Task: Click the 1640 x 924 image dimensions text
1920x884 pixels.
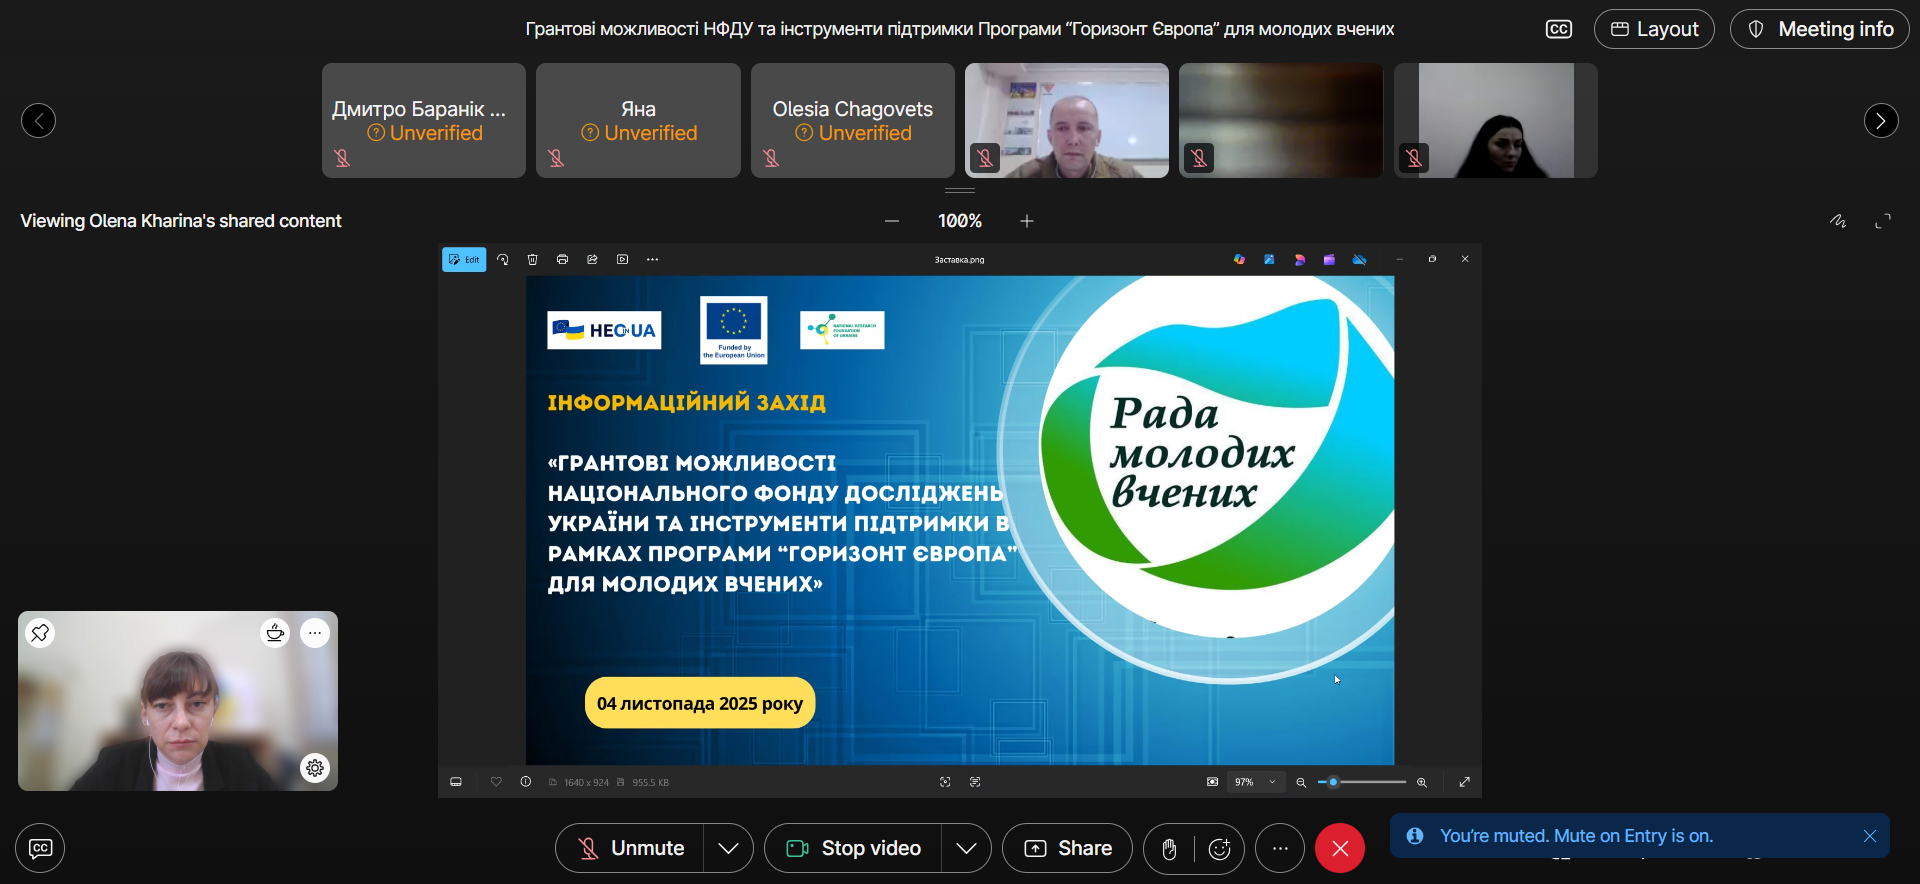Action: click(586, 782)
